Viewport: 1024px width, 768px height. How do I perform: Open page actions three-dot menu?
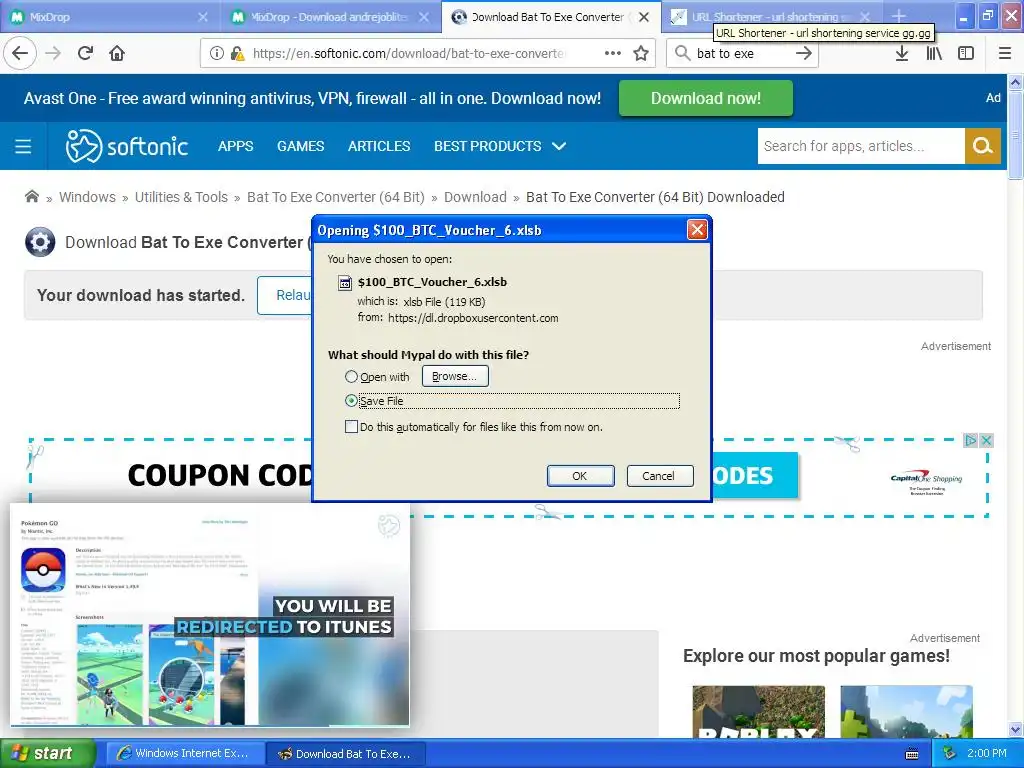(613, 53)
